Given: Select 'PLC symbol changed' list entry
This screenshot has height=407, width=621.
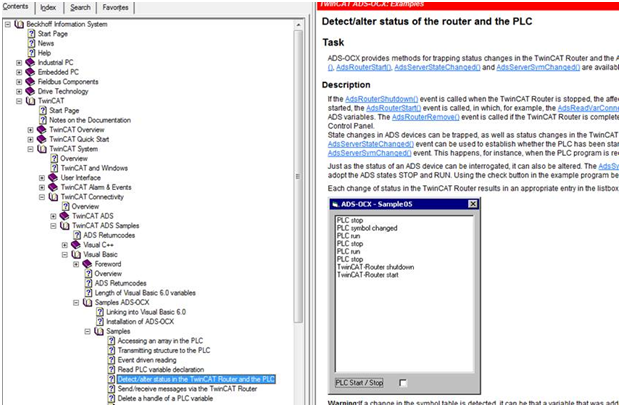Looking at the screenshot, I should (367, 228).
